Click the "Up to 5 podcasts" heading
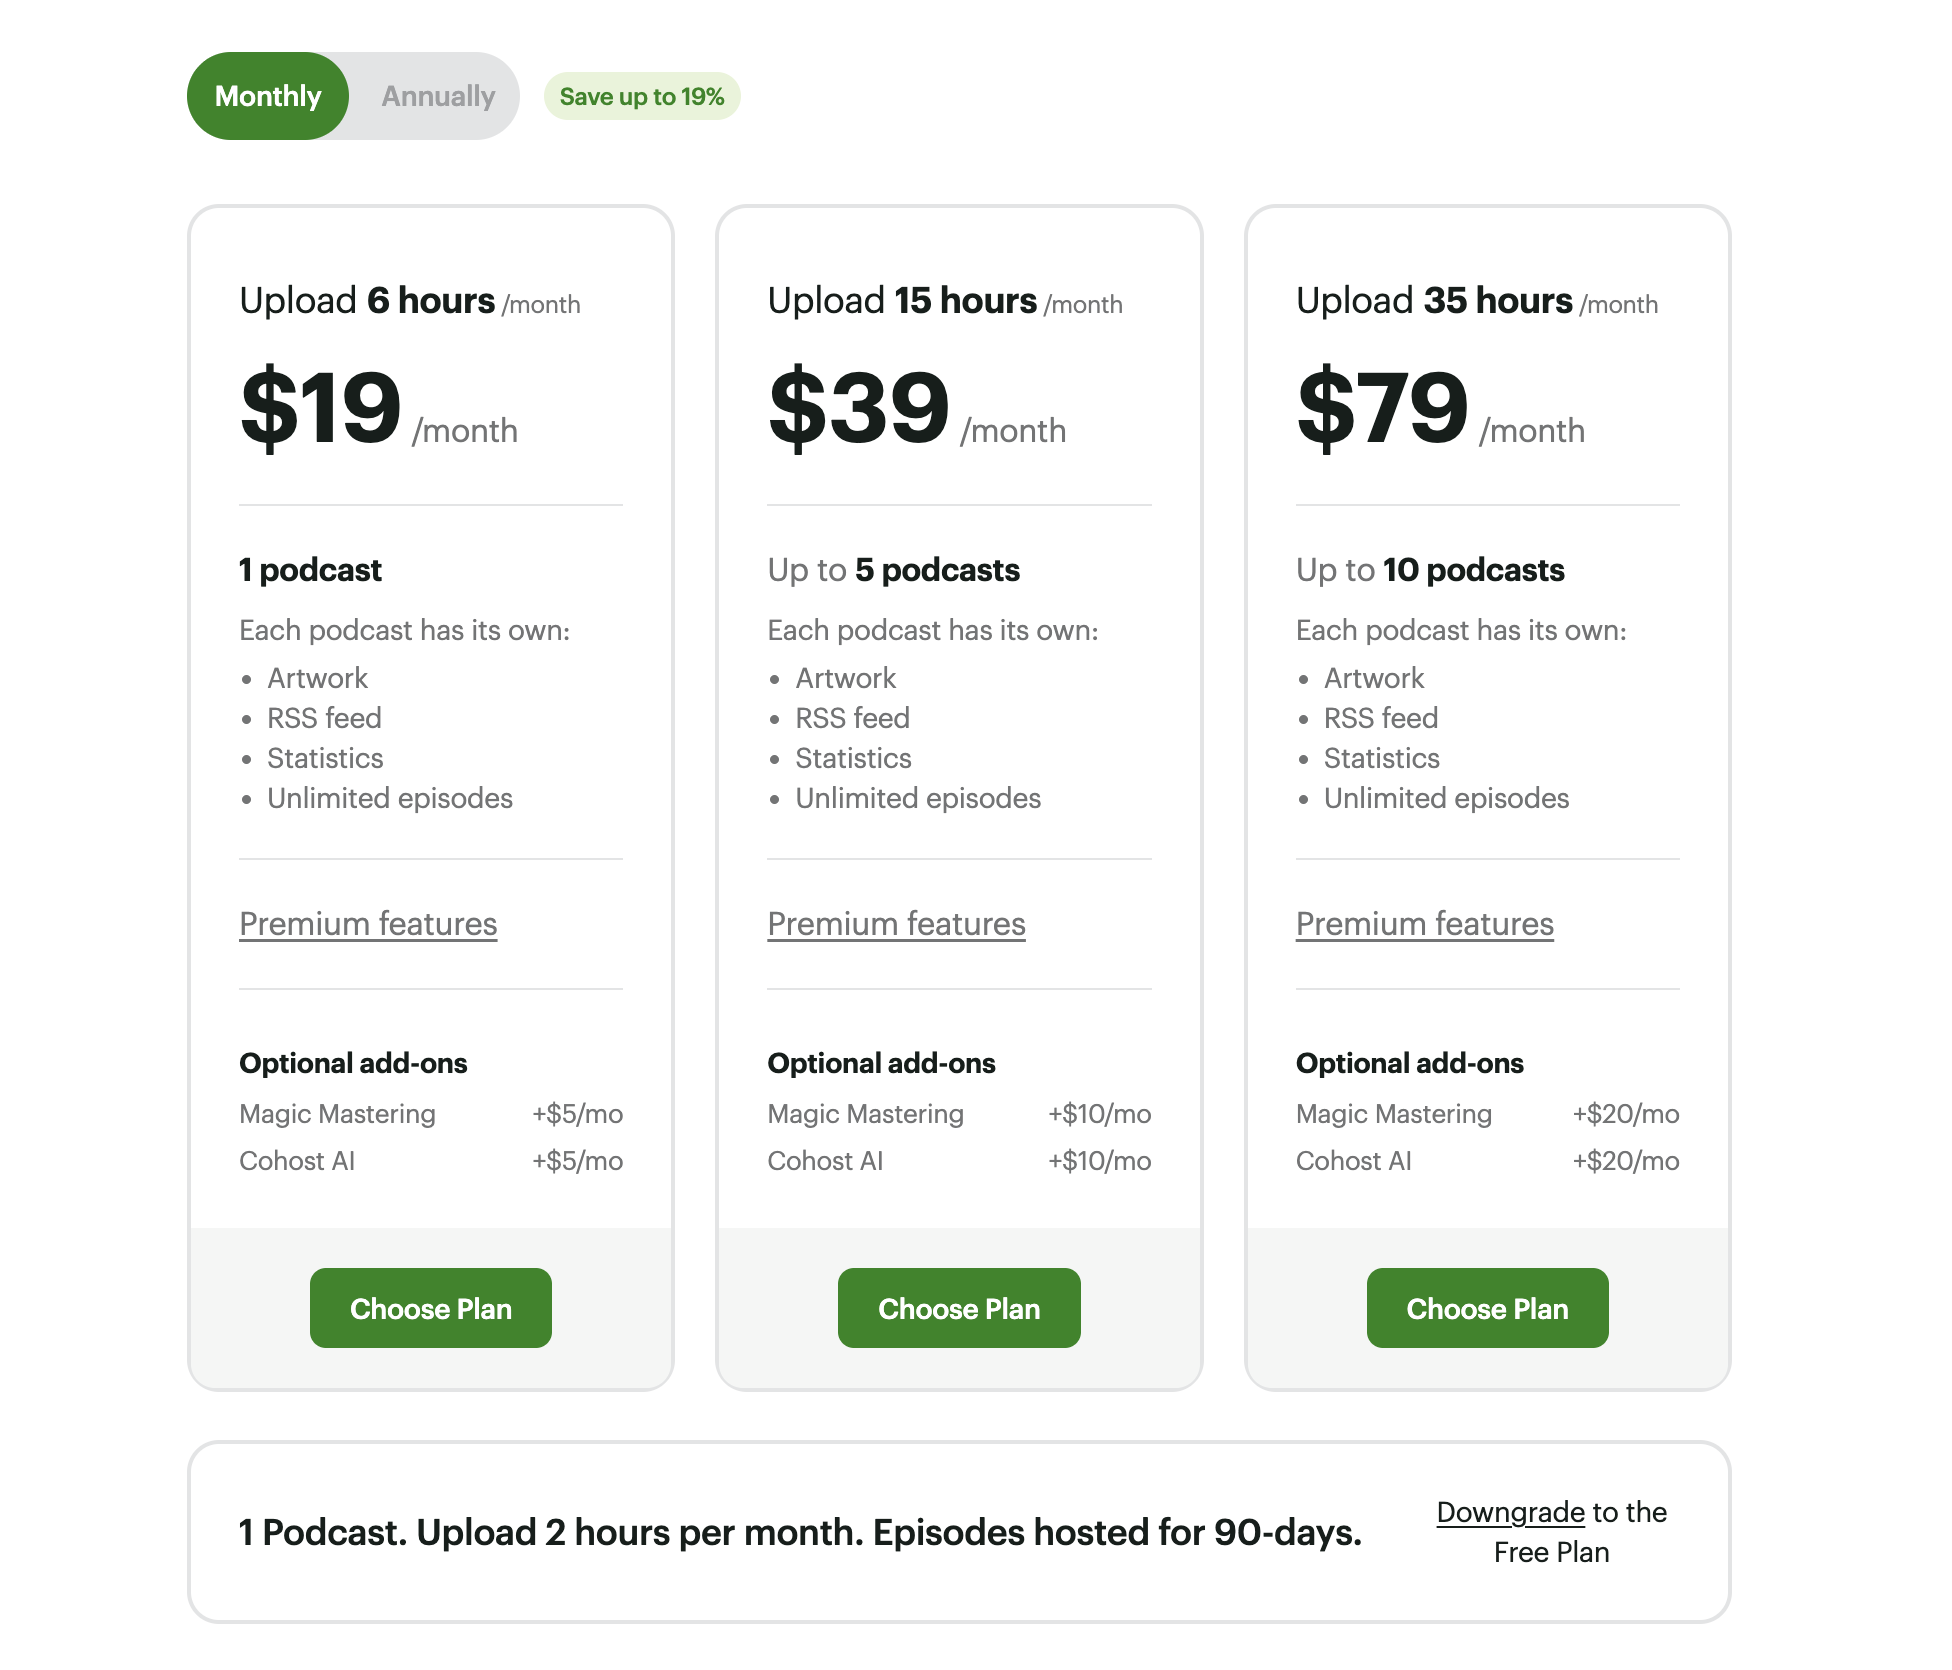The height and width of the screenshot is (1670, 1952). pos(893,570)
